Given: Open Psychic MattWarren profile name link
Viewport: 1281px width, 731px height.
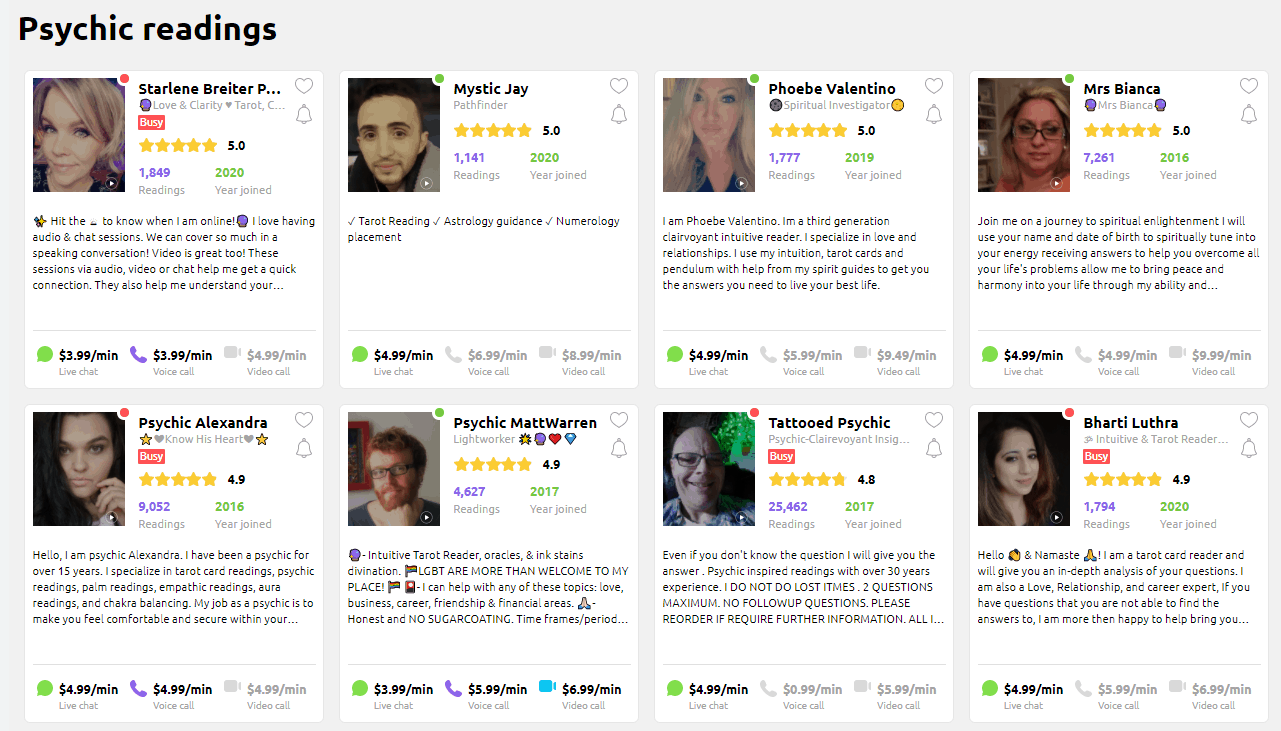Looking at the screenshot, I should [525, 422].
